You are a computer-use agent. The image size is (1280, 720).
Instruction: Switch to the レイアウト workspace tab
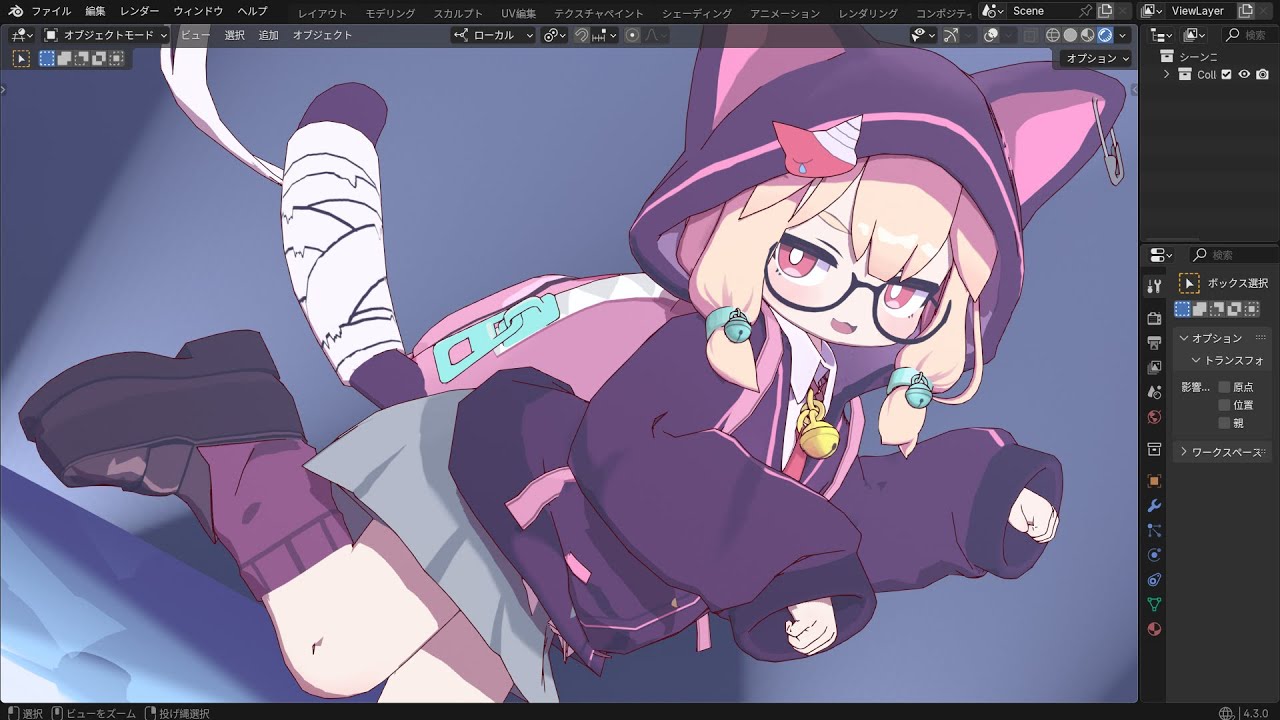[322, 13]
